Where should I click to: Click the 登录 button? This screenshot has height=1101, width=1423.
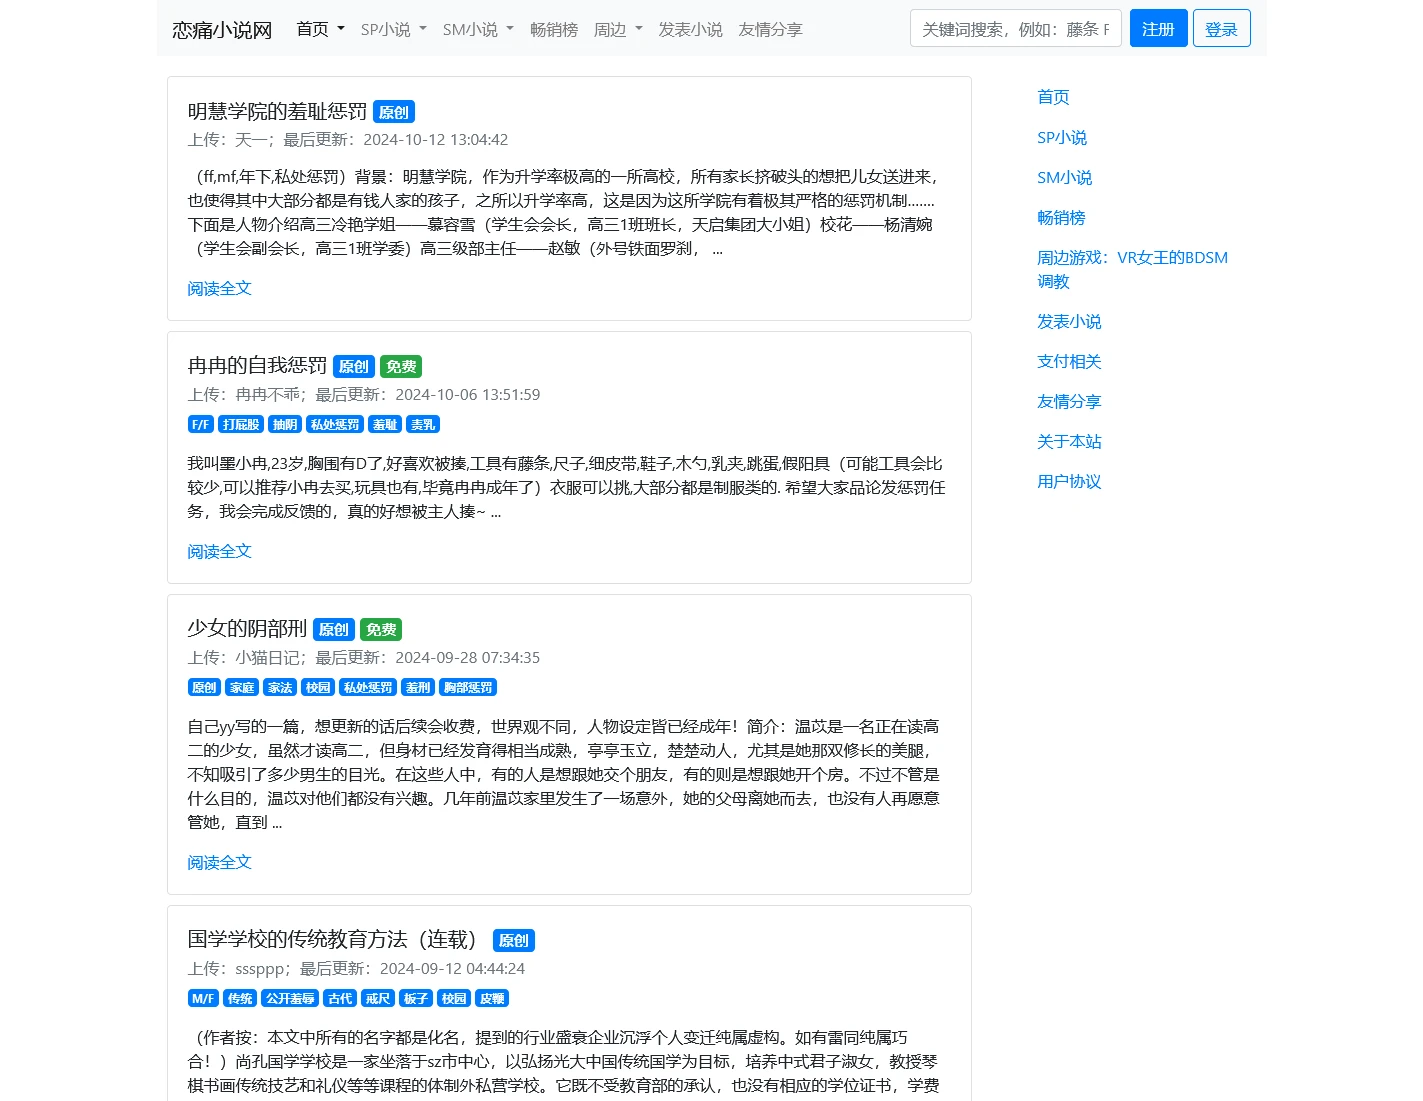(x=1221, y=29)
